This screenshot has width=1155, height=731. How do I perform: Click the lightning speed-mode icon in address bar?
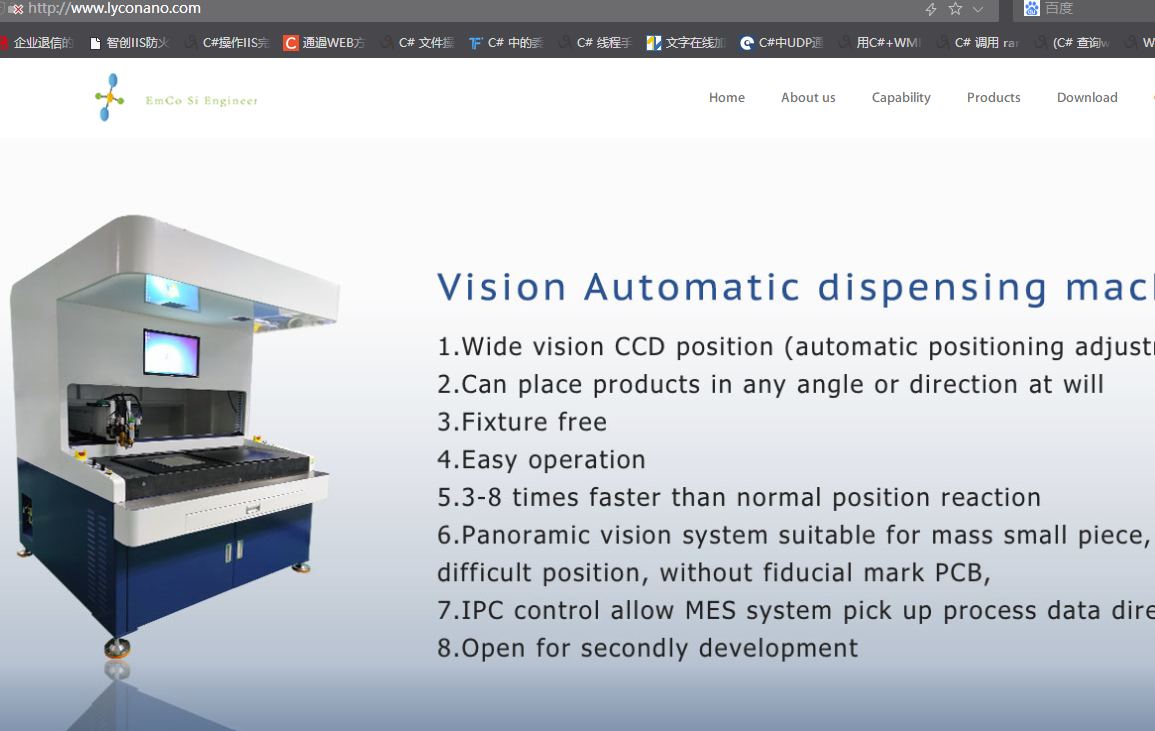tap(931, 9)
